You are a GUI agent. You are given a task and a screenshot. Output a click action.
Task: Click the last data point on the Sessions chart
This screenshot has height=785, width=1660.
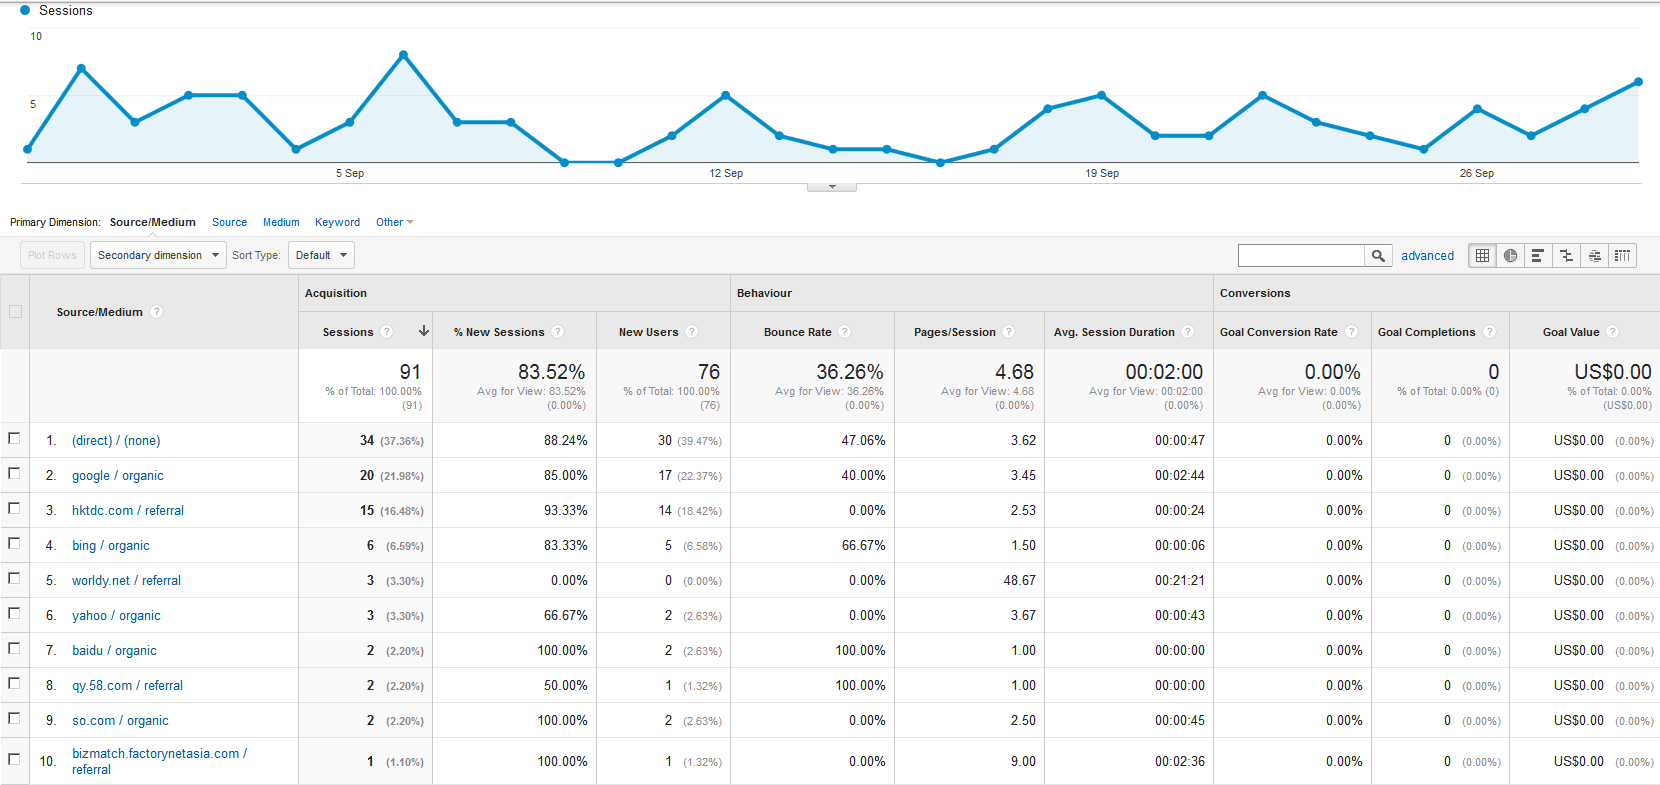tap(1638, 82)
